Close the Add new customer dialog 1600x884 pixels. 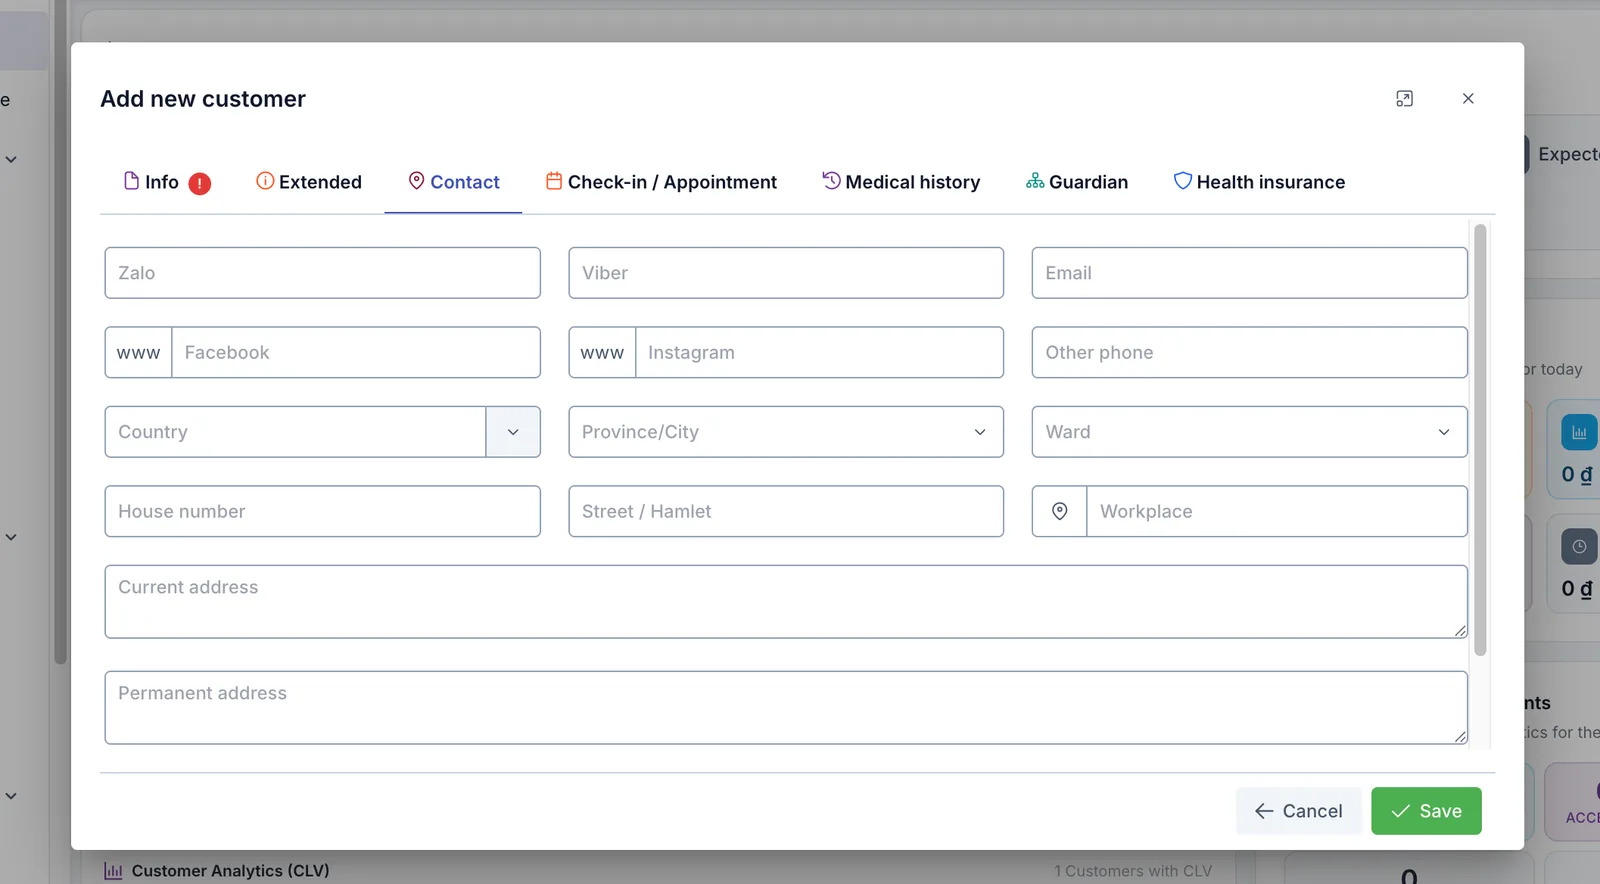tap(1468, 99)
